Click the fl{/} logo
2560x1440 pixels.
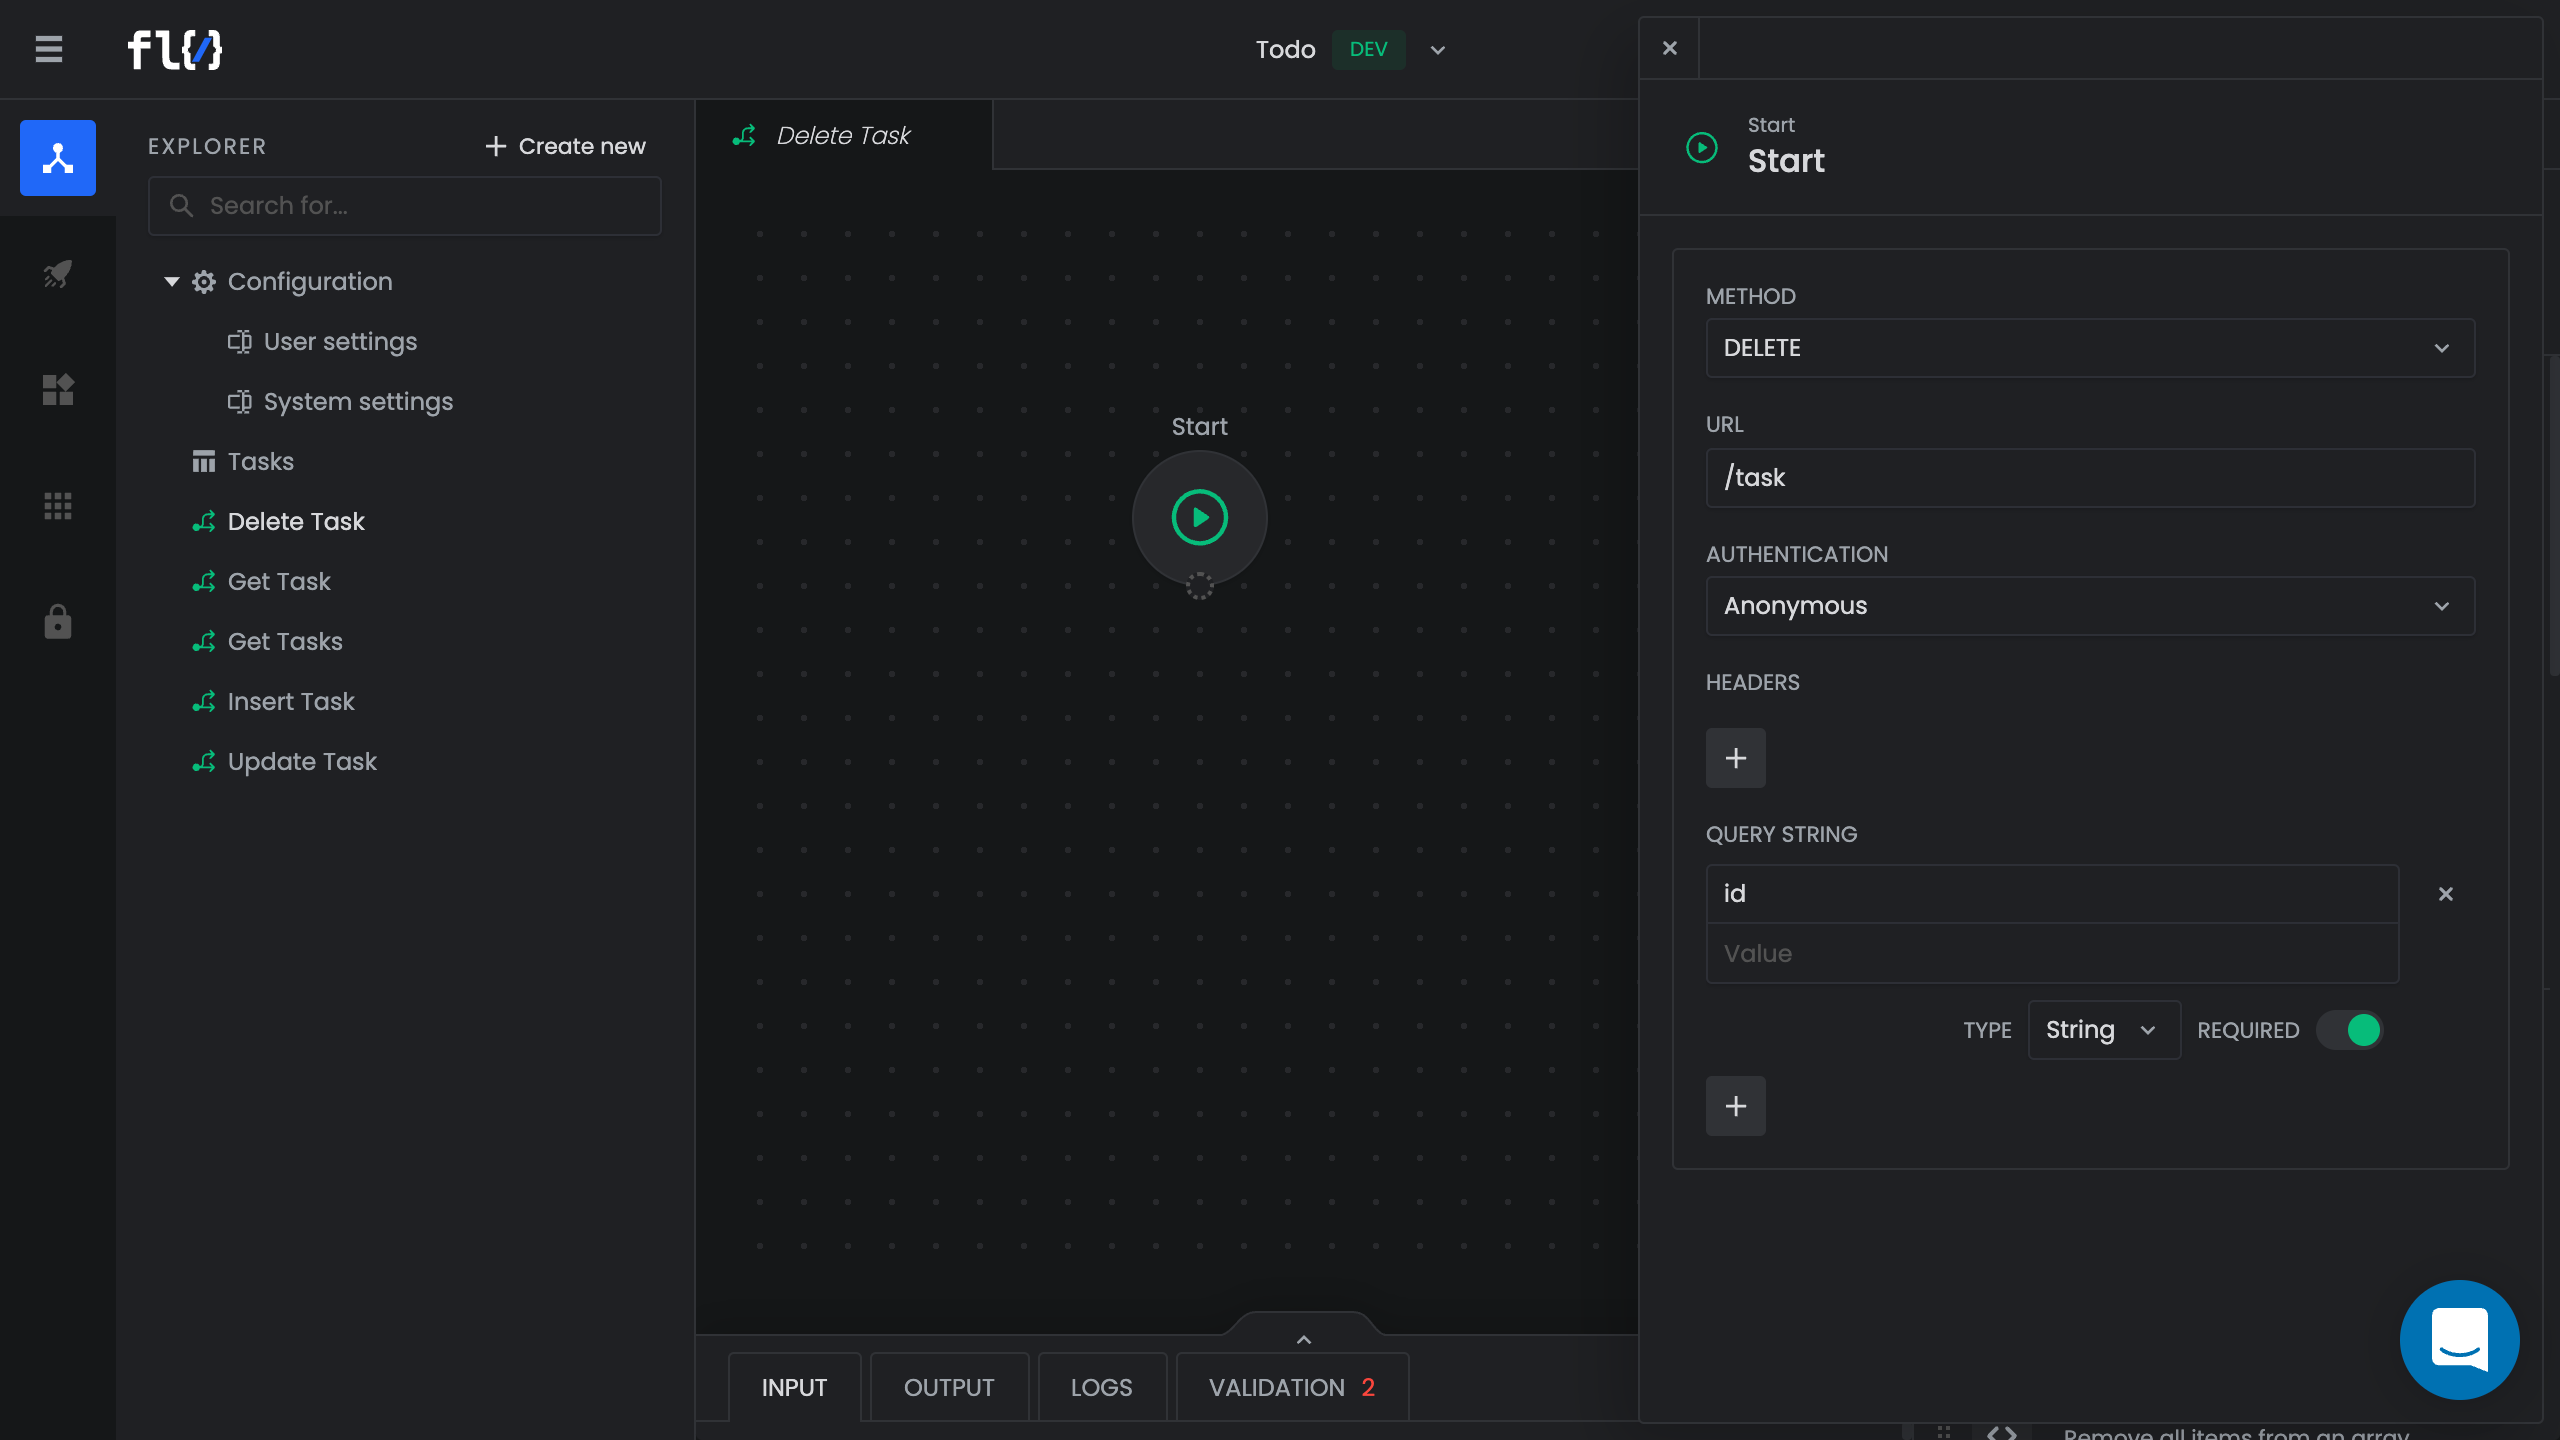click(175, 50)
